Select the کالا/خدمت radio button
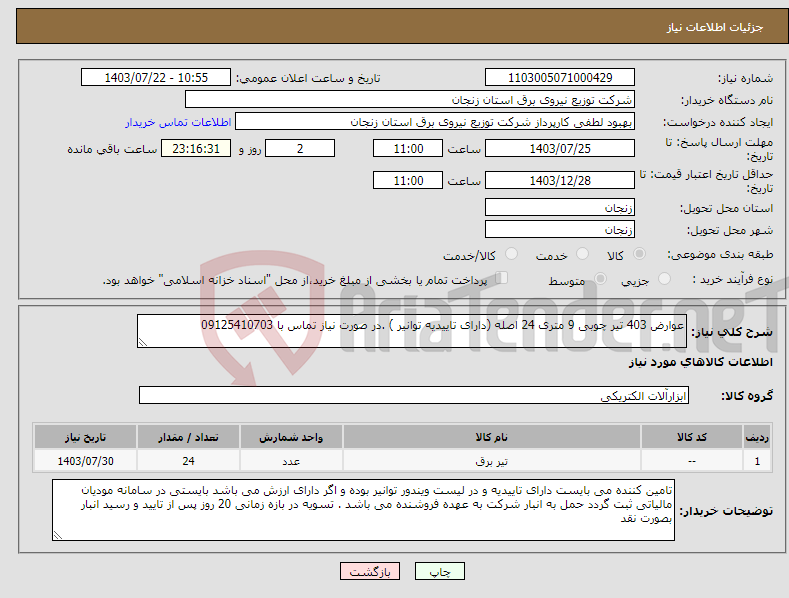 click(x=511, y=254)
